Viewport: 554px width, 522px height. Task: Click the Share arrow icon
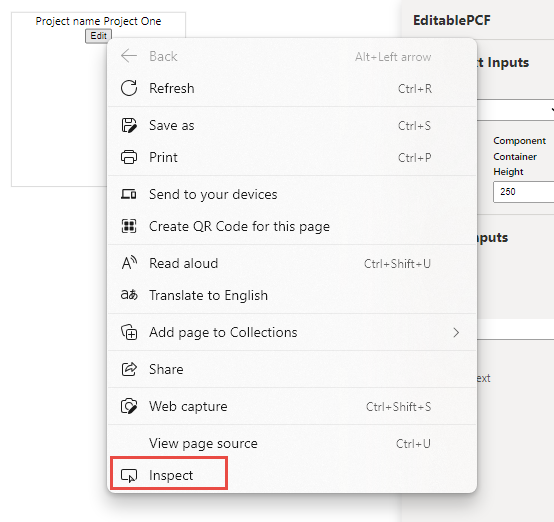pyautogui.click(x=129, y=369)
